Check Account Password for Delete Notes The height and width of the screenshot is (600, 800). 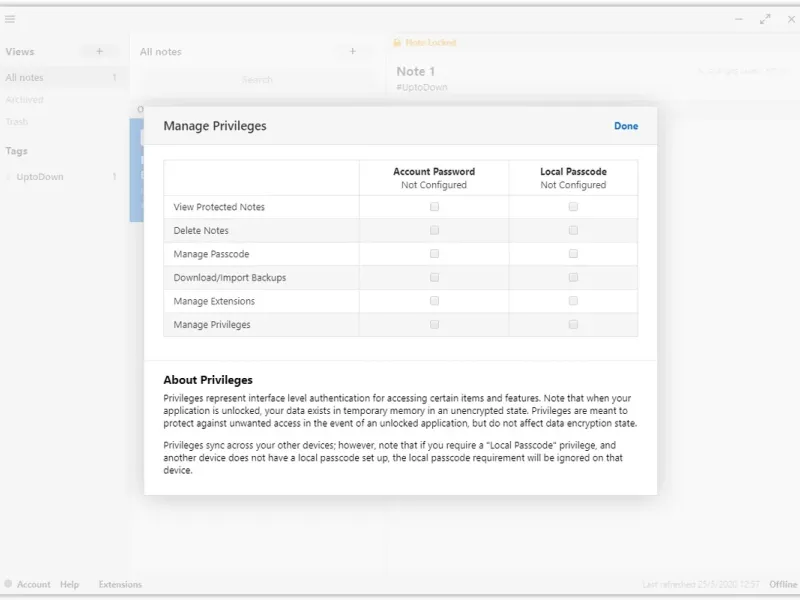coord(434,230)
